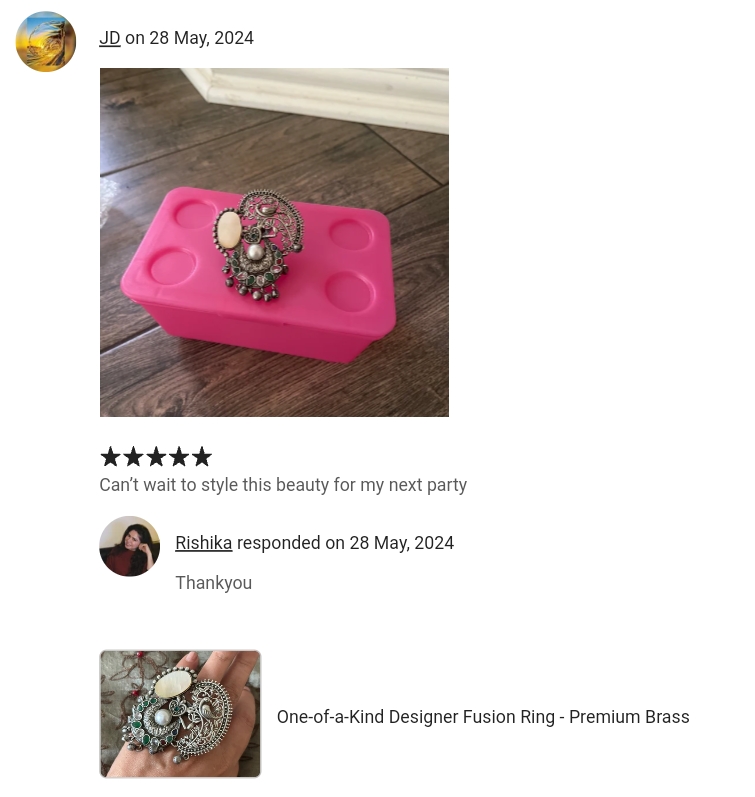Select JD's review date 28 May, 2024

point(201,38)
